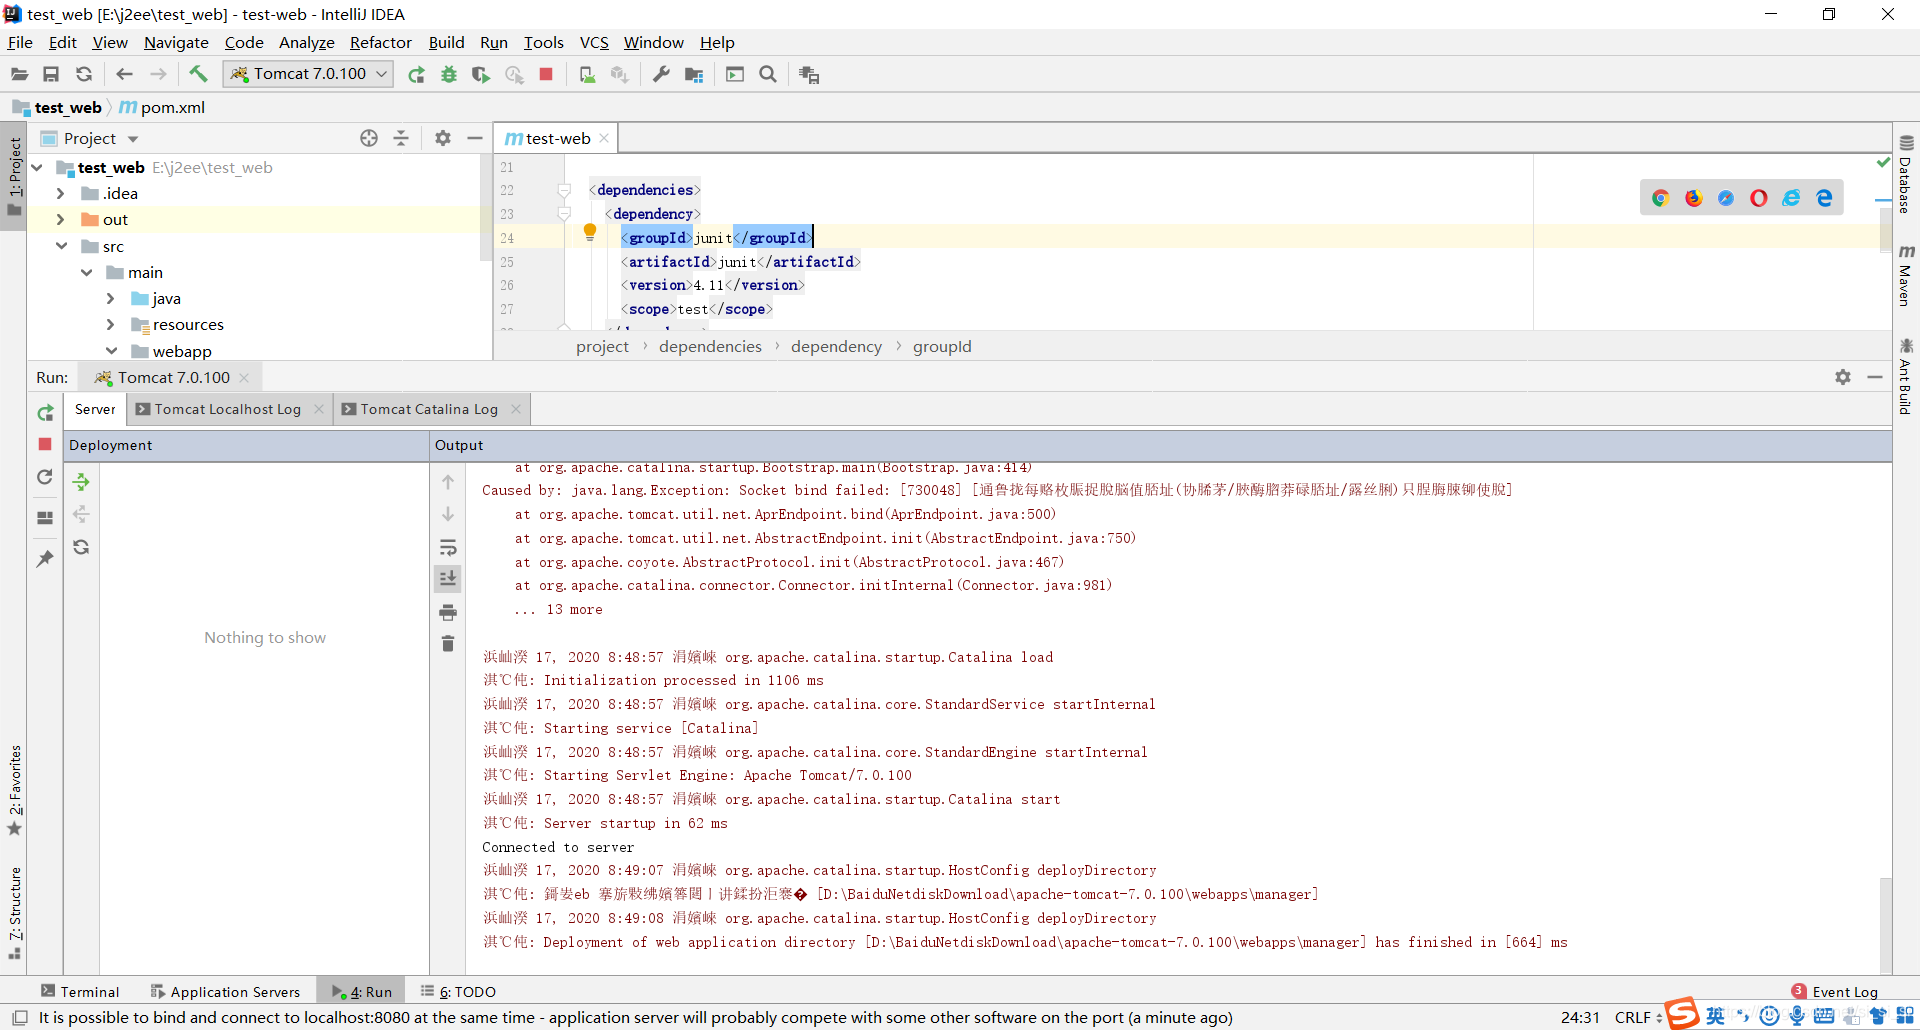
Task: Print the console output
Action: tap(447, 612)
